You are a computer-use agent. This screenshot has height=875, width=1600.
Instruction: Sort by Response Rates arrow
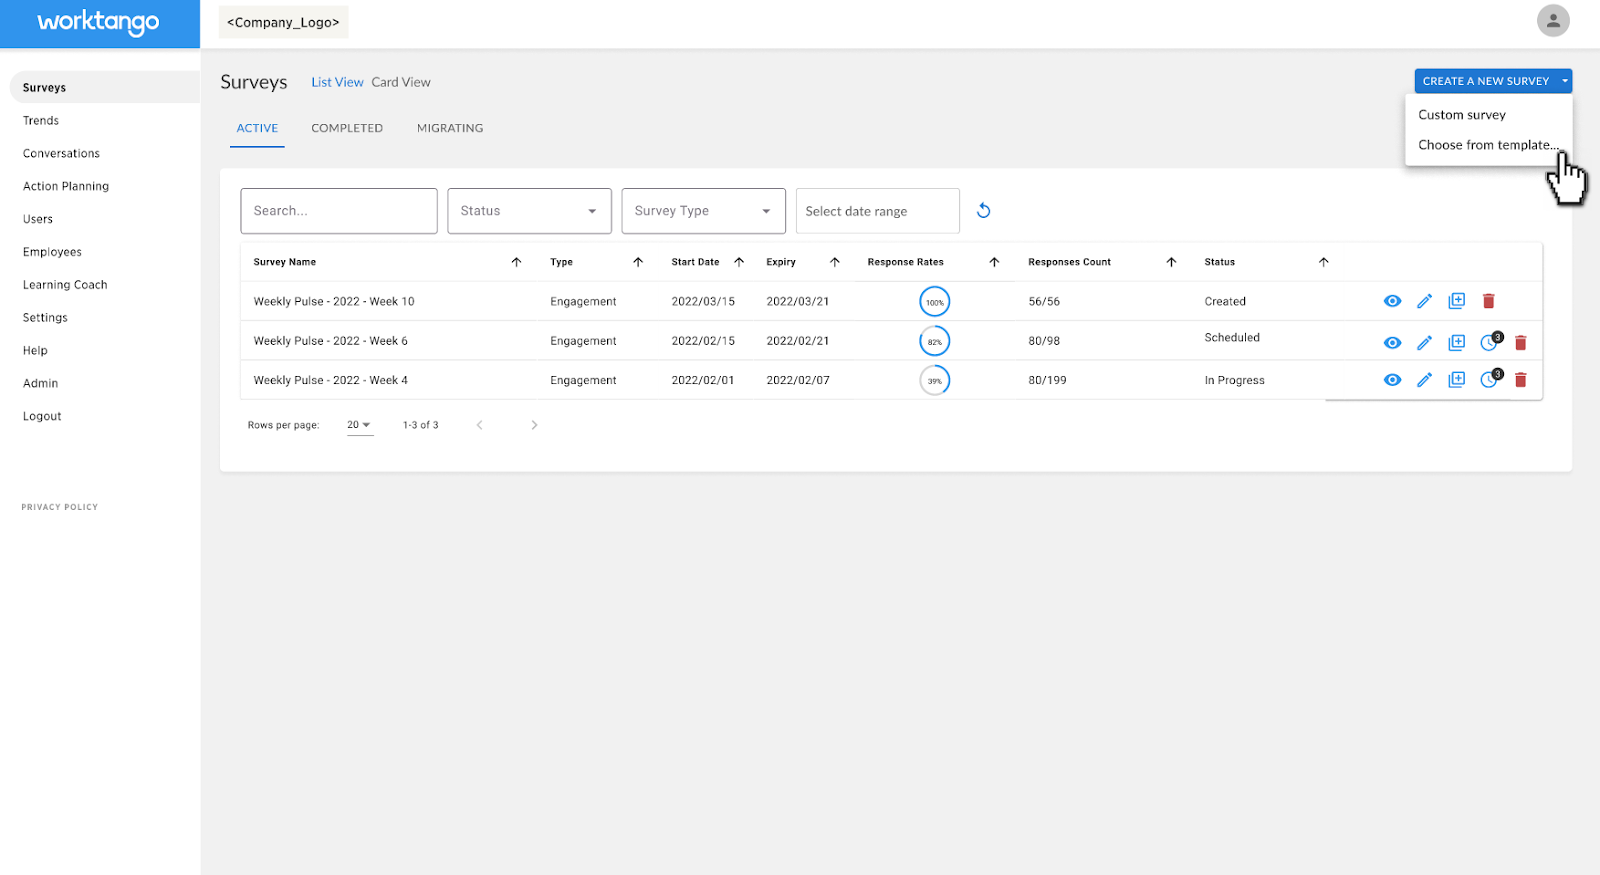tap(994, 262)
